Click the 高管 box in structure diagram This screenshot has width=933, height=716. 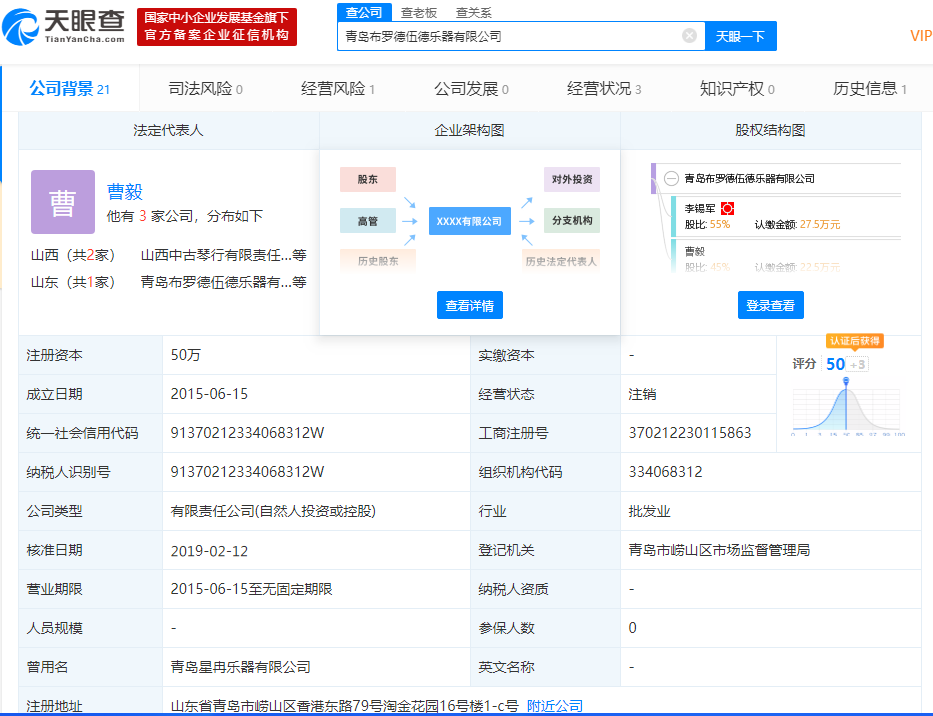[368, 221]
